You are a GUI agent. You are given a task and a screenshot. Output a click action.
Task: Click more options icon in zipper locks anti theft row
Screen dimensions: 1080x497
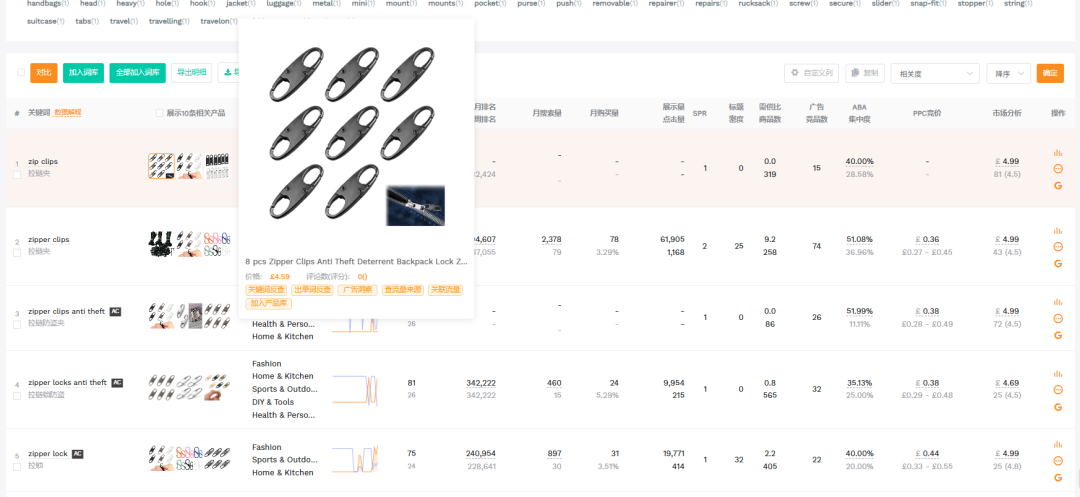pyautogui.click(x=1058, y=390)
